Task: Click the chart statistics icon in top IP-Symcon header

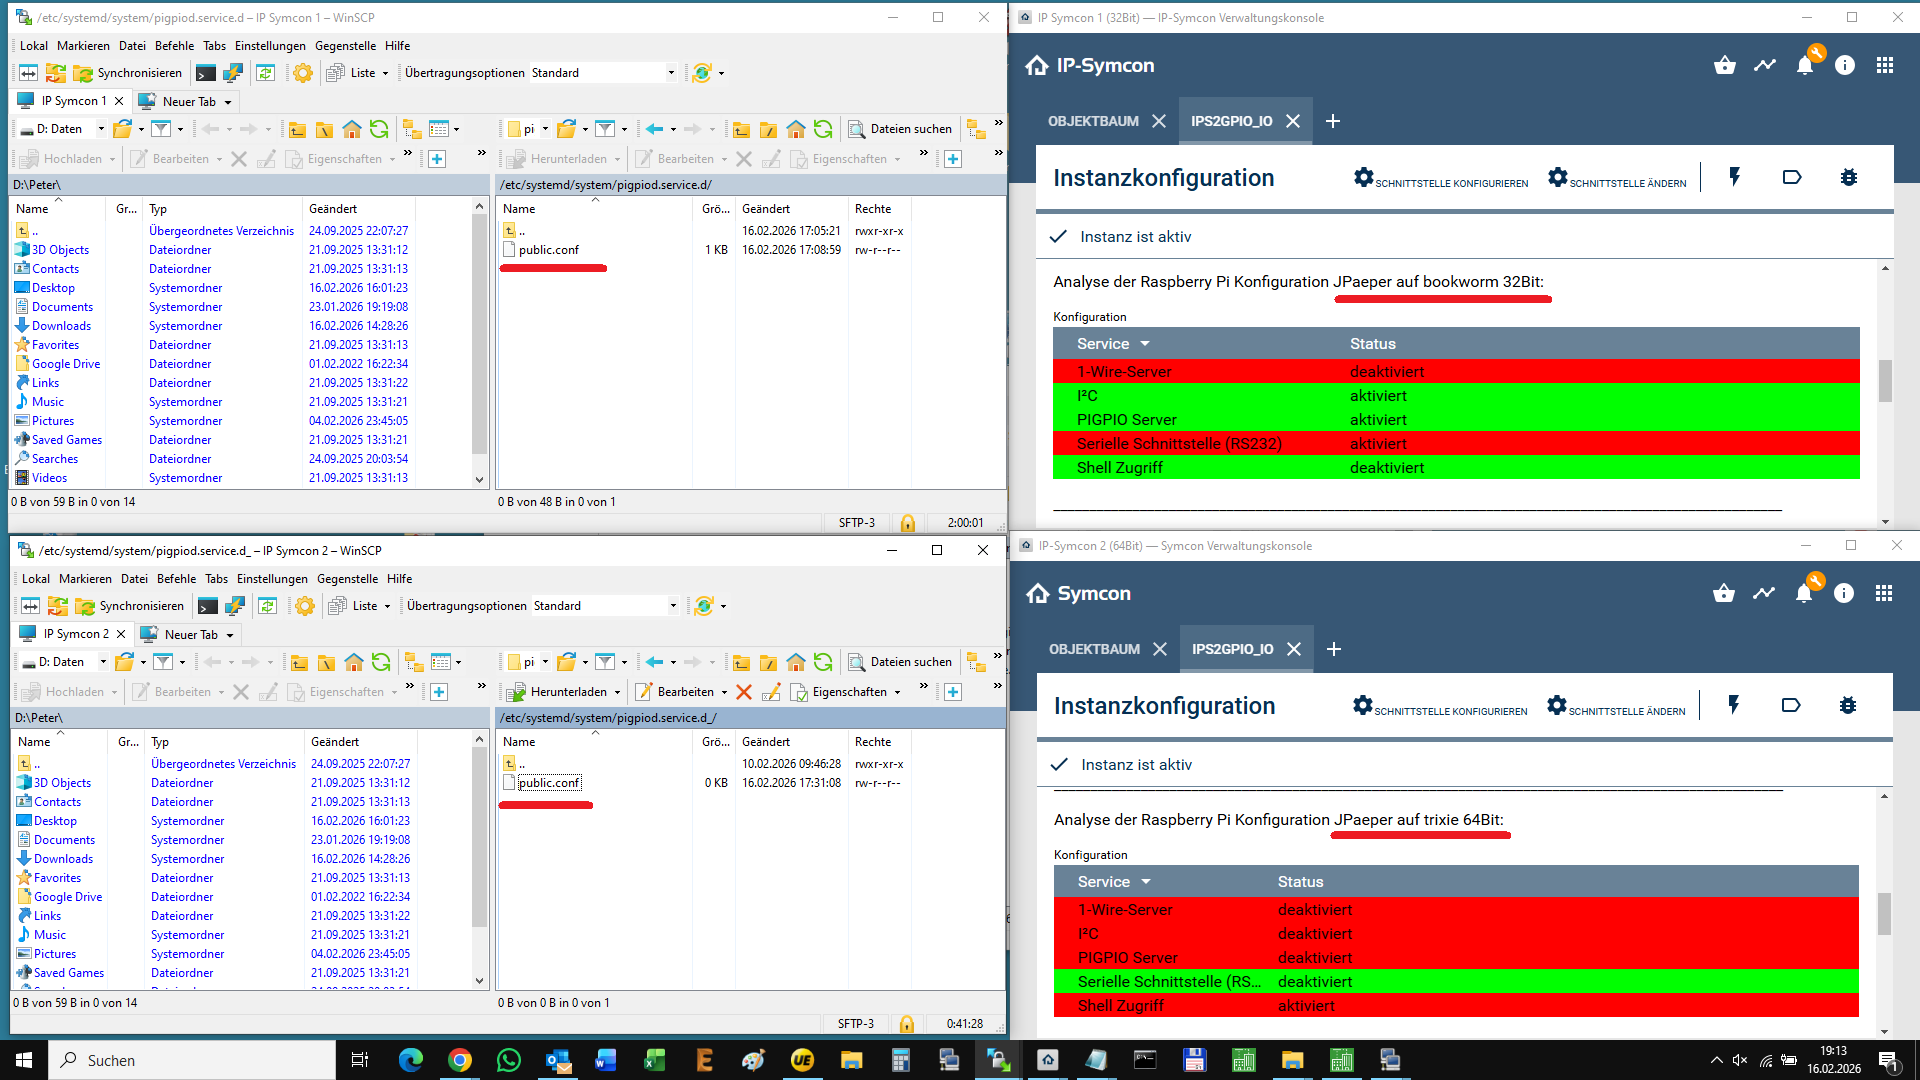Action: (x=1765, y=66)
